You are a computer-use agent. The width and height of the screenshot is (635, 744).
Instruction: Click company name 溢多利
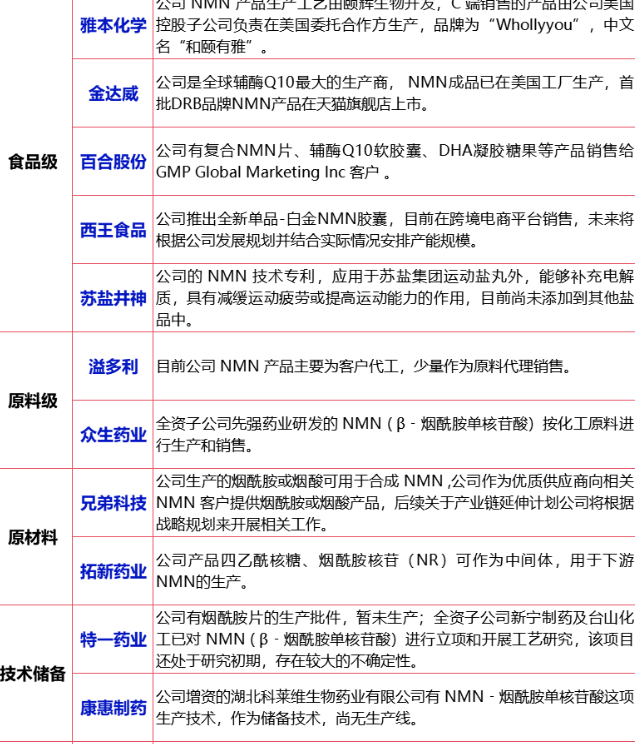[x=113, y=367]
